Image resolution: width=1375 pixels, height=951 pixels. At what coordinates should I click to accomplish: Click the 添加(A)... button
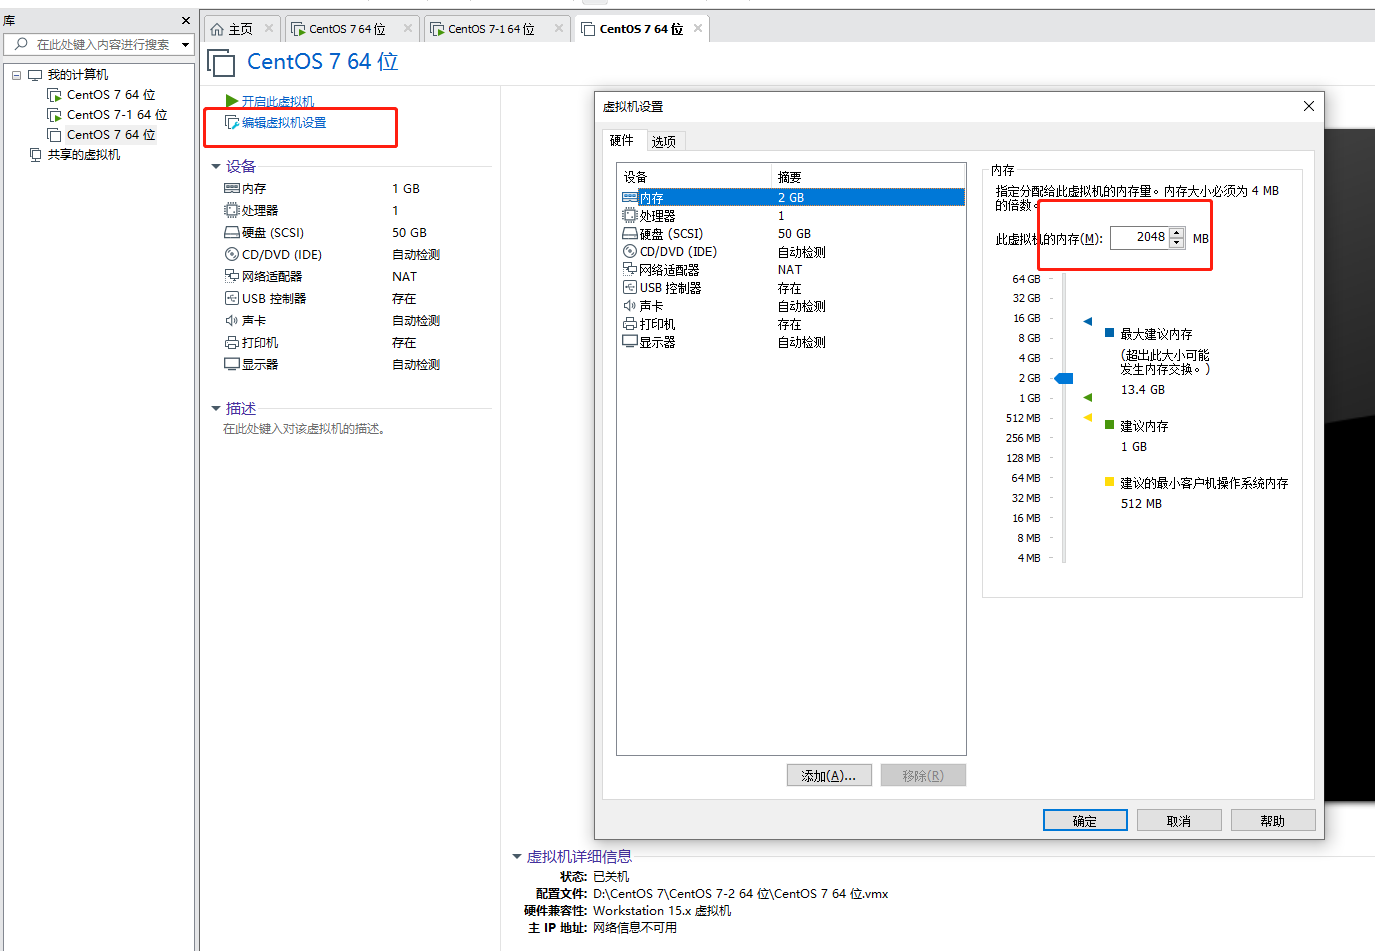tap(829, 775)
